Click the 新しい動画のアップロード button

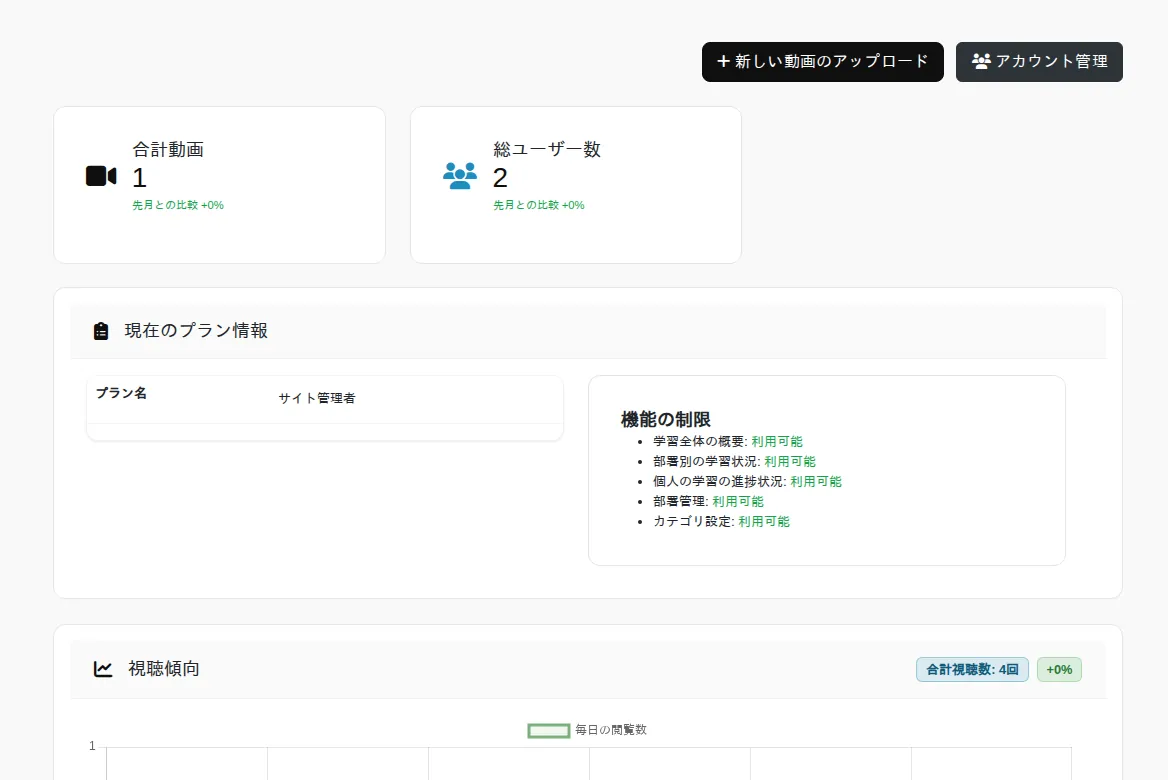click(x=822, y=62)
